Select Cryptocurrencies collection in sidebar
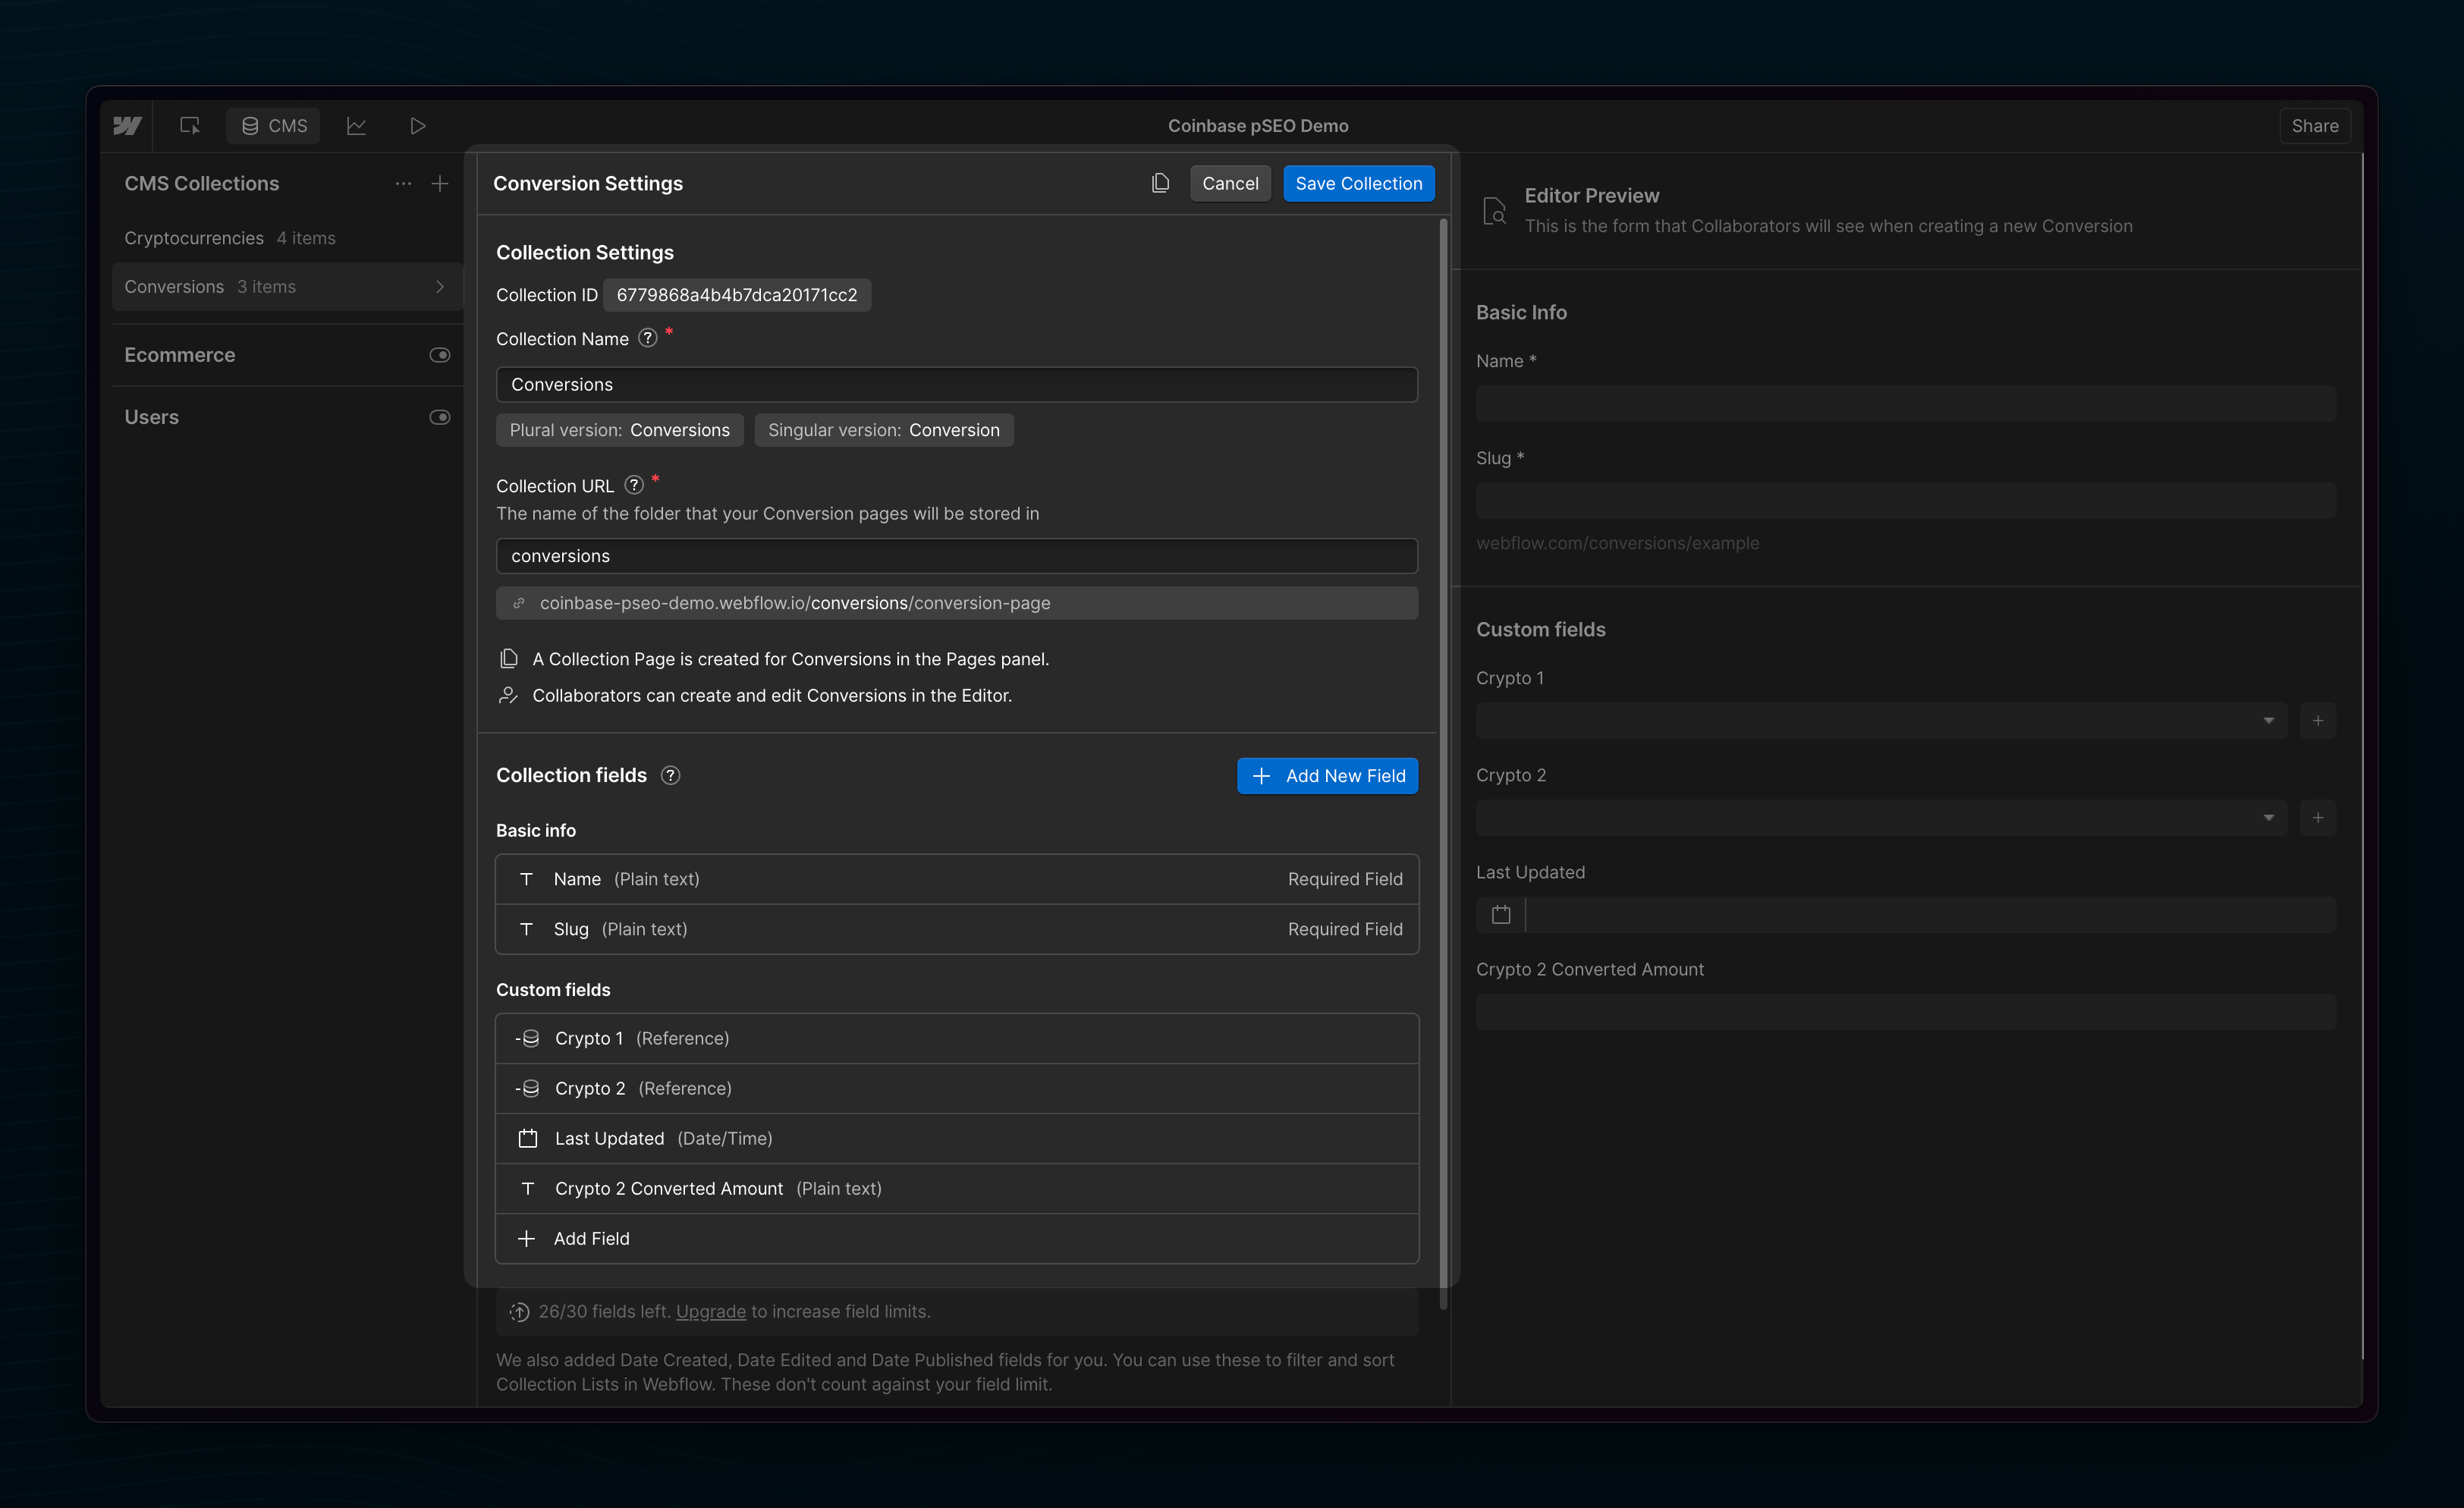The image size is (2464, 1508). pyautogui.click(x=194, y=238)
